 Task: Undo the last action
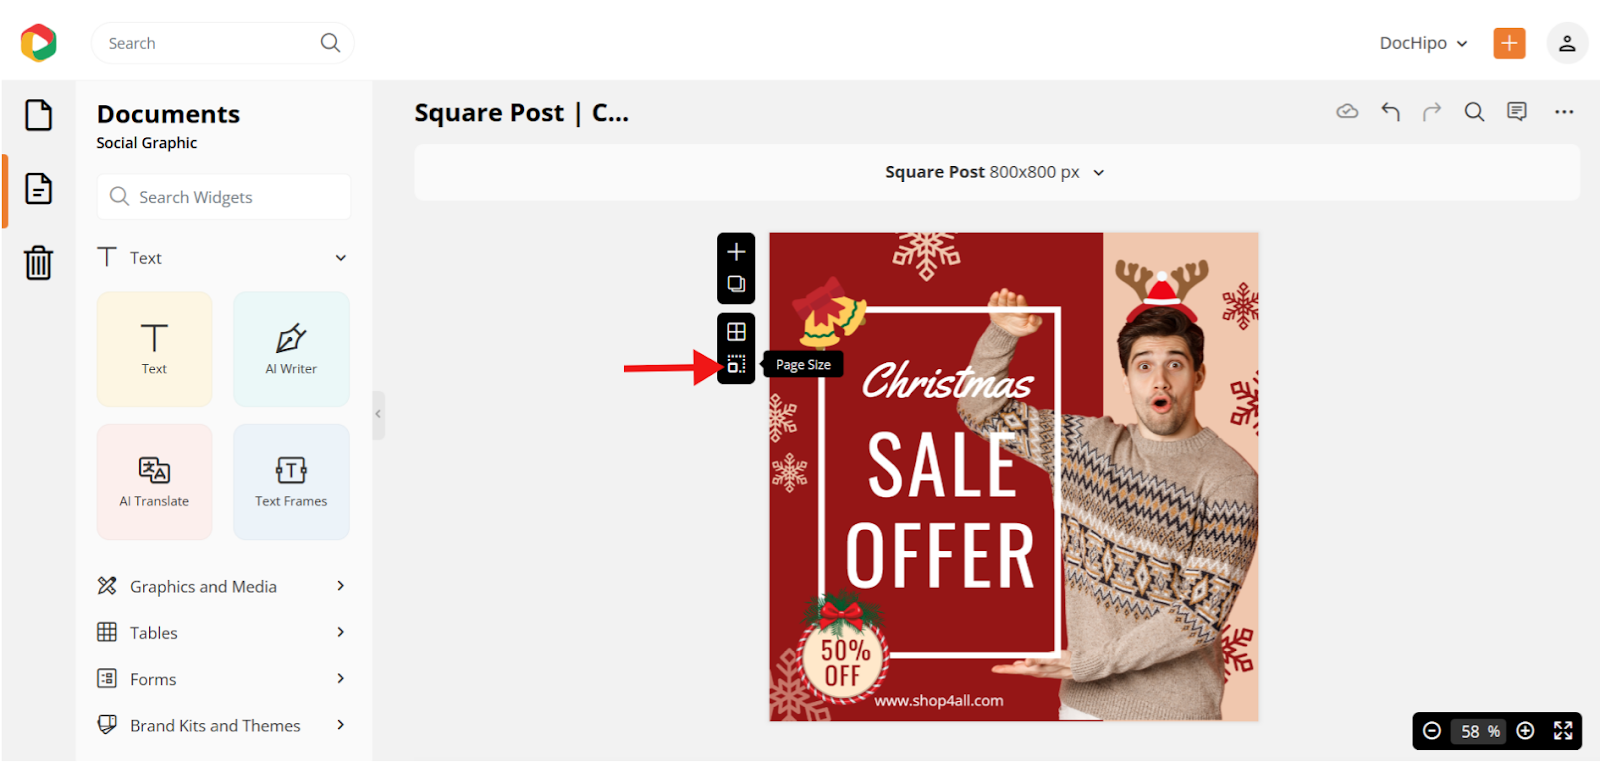tap(1390, 112)
